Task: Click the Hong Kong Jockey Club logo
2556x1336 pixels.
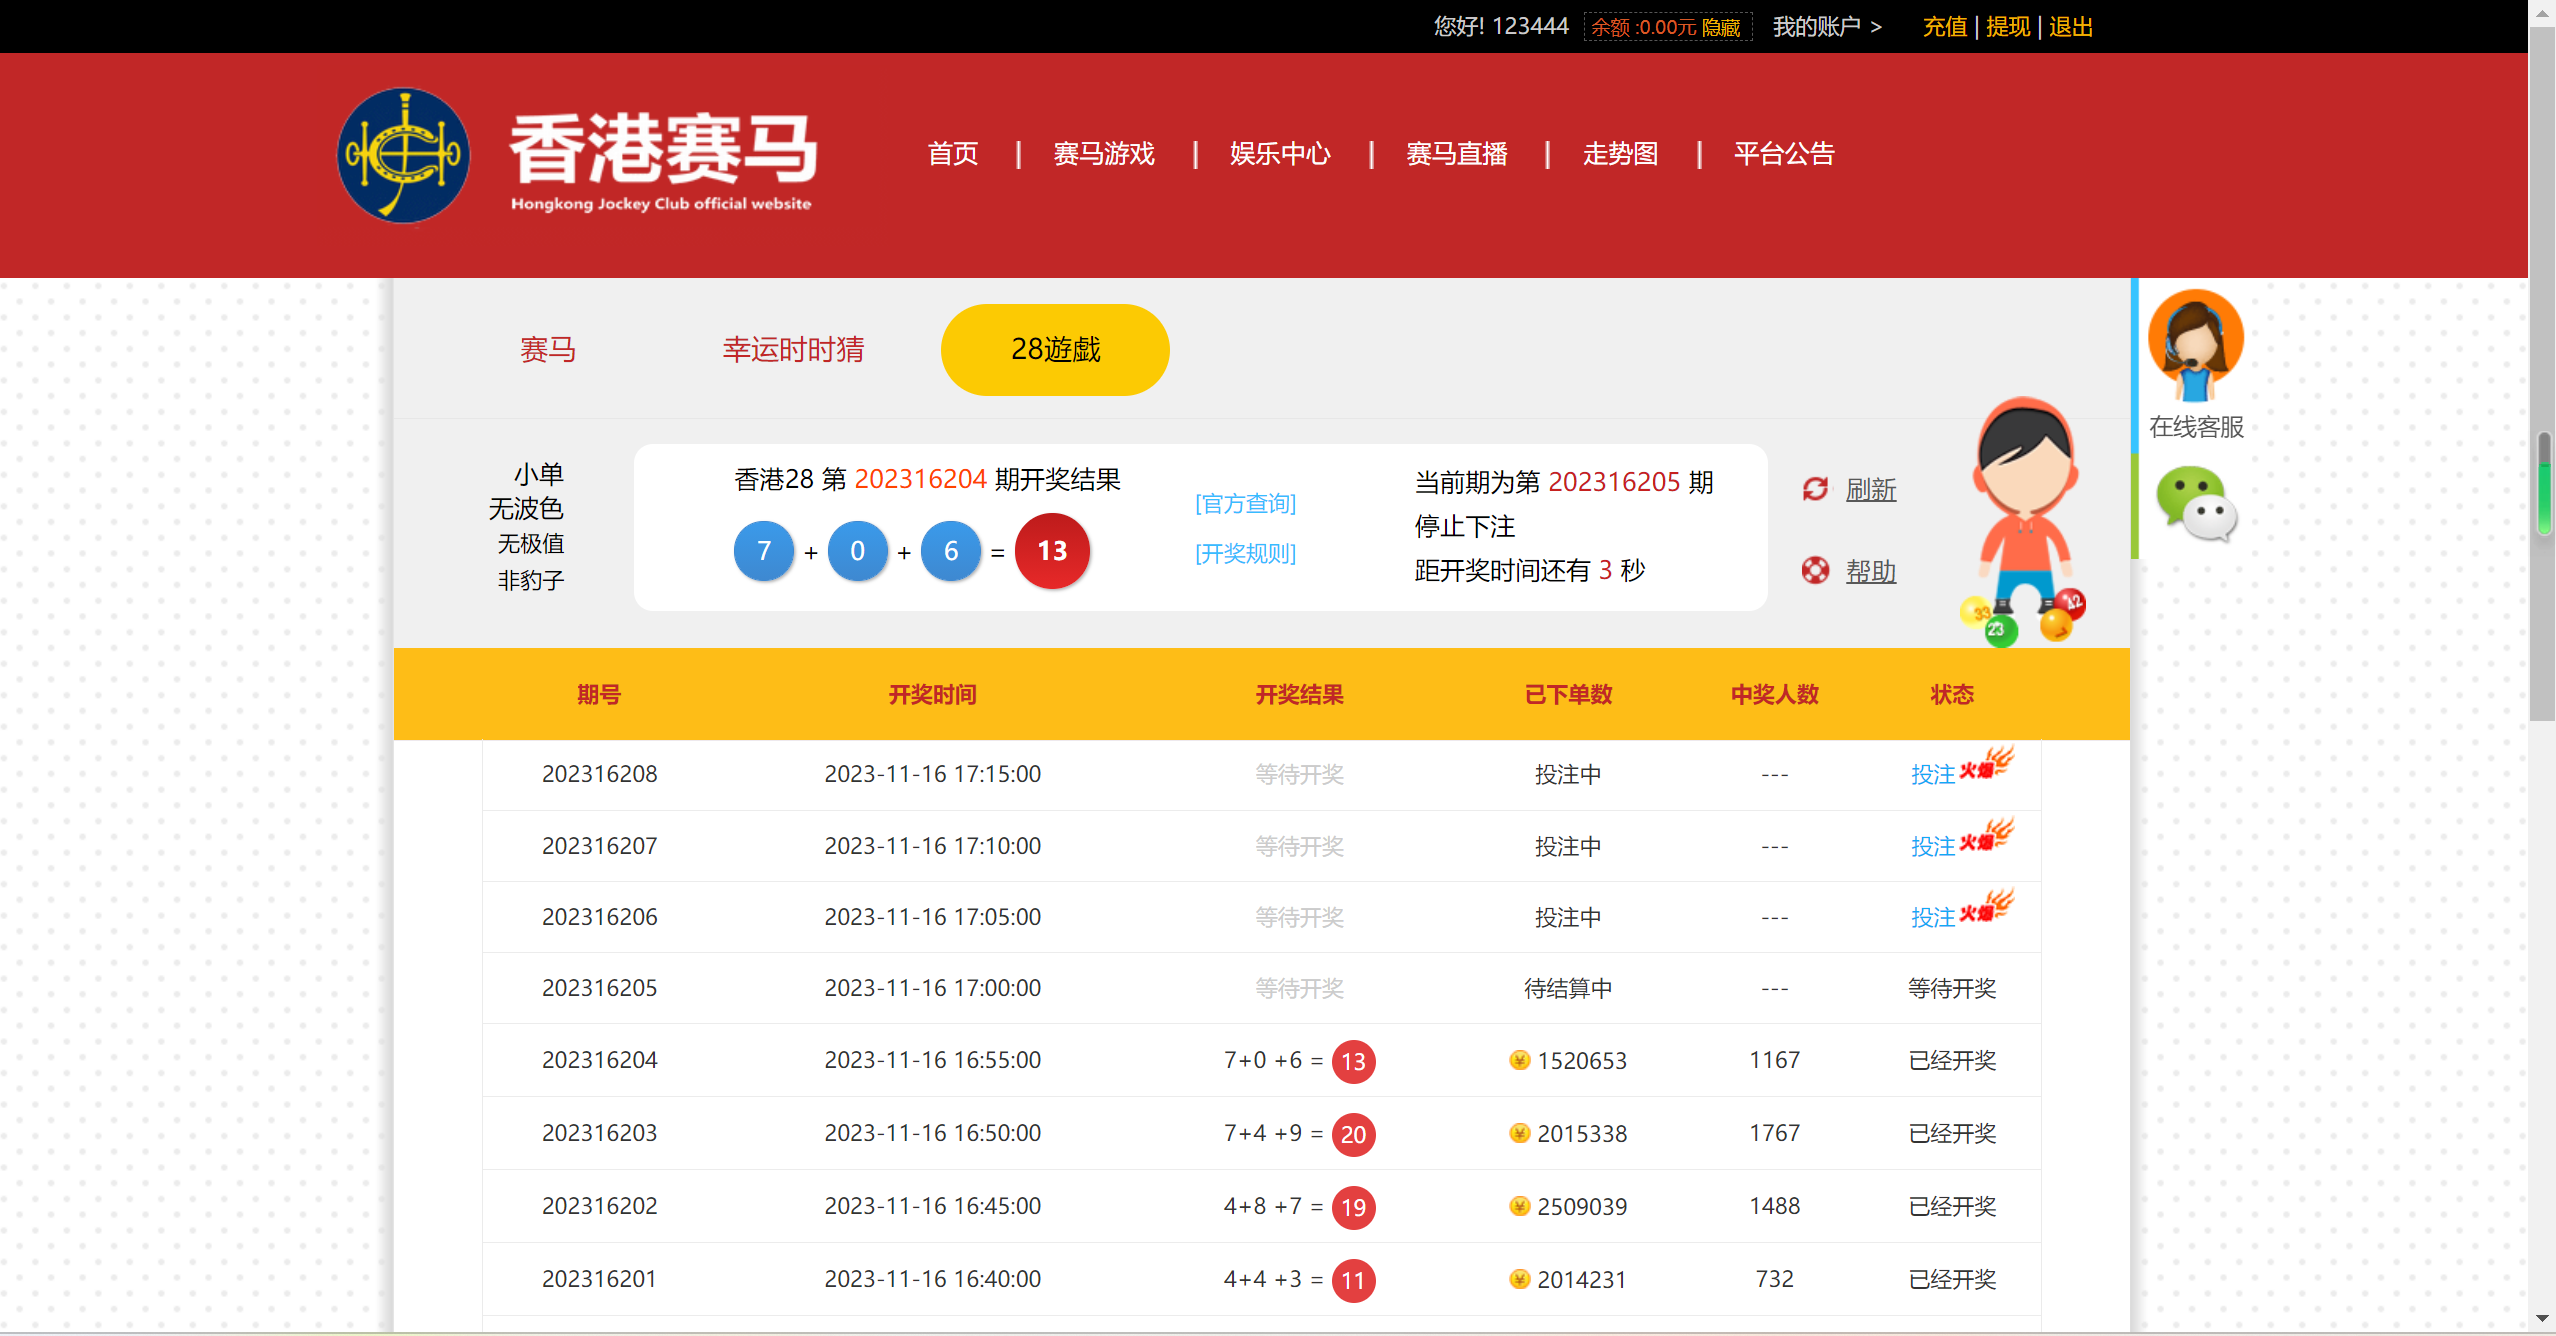Action: [403, 155]
